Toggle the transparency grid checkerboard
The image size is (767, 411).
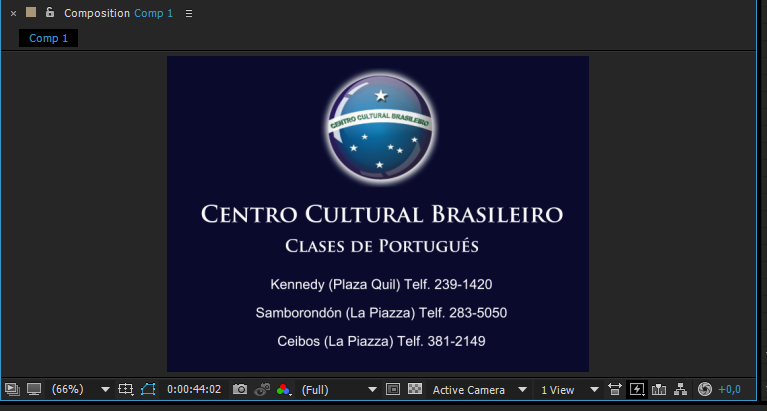click(415, 389)
